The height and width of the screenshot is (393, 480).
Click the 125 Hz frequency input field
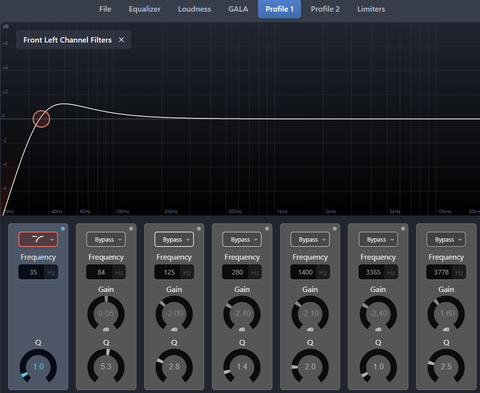174,272
